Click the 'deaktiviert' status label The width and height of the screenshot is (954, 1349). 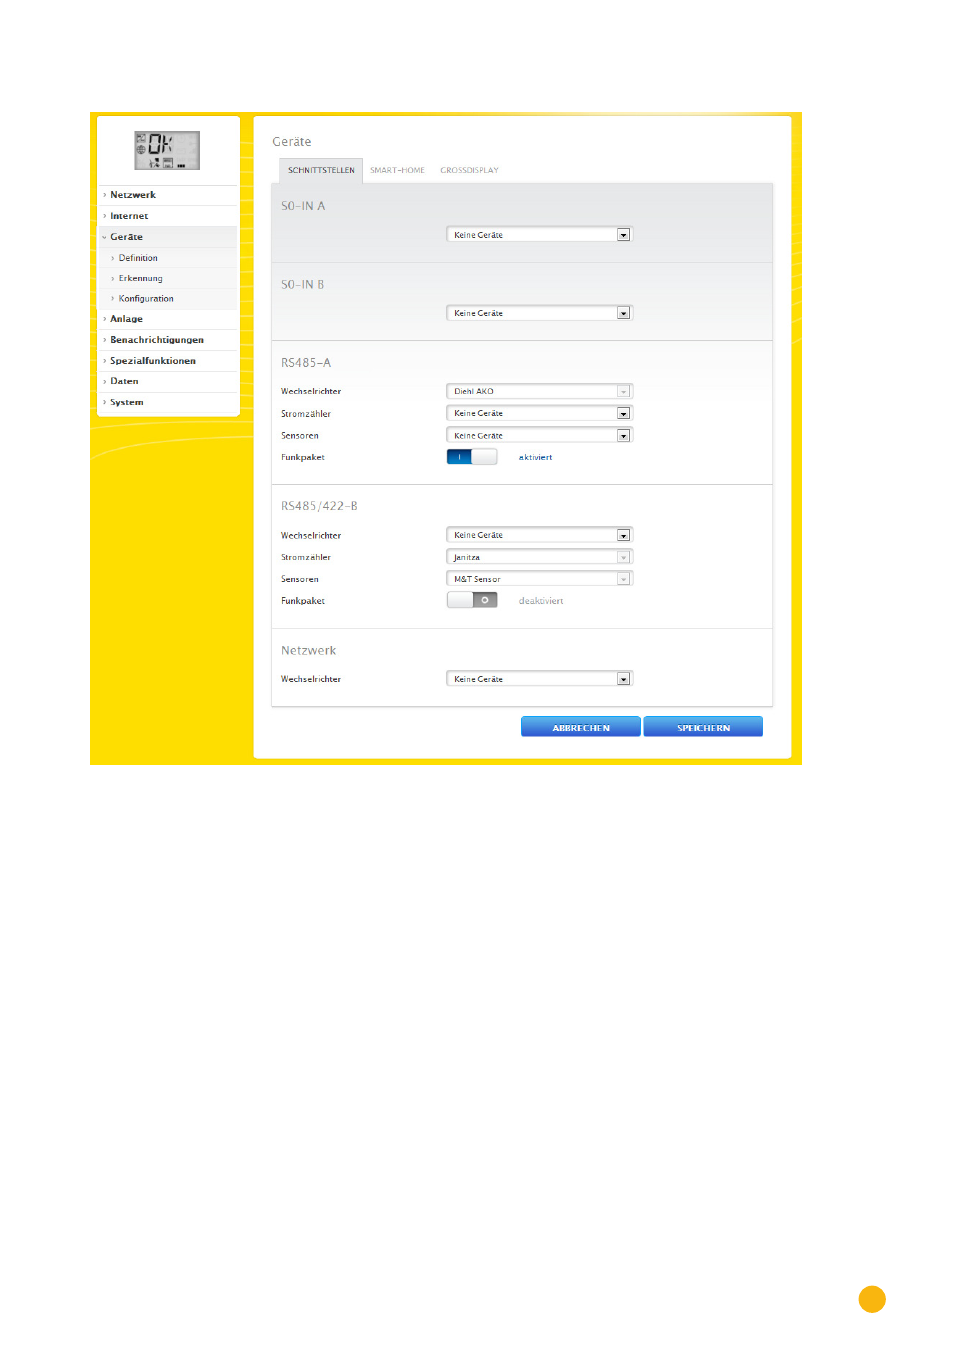tap(541, 601)
